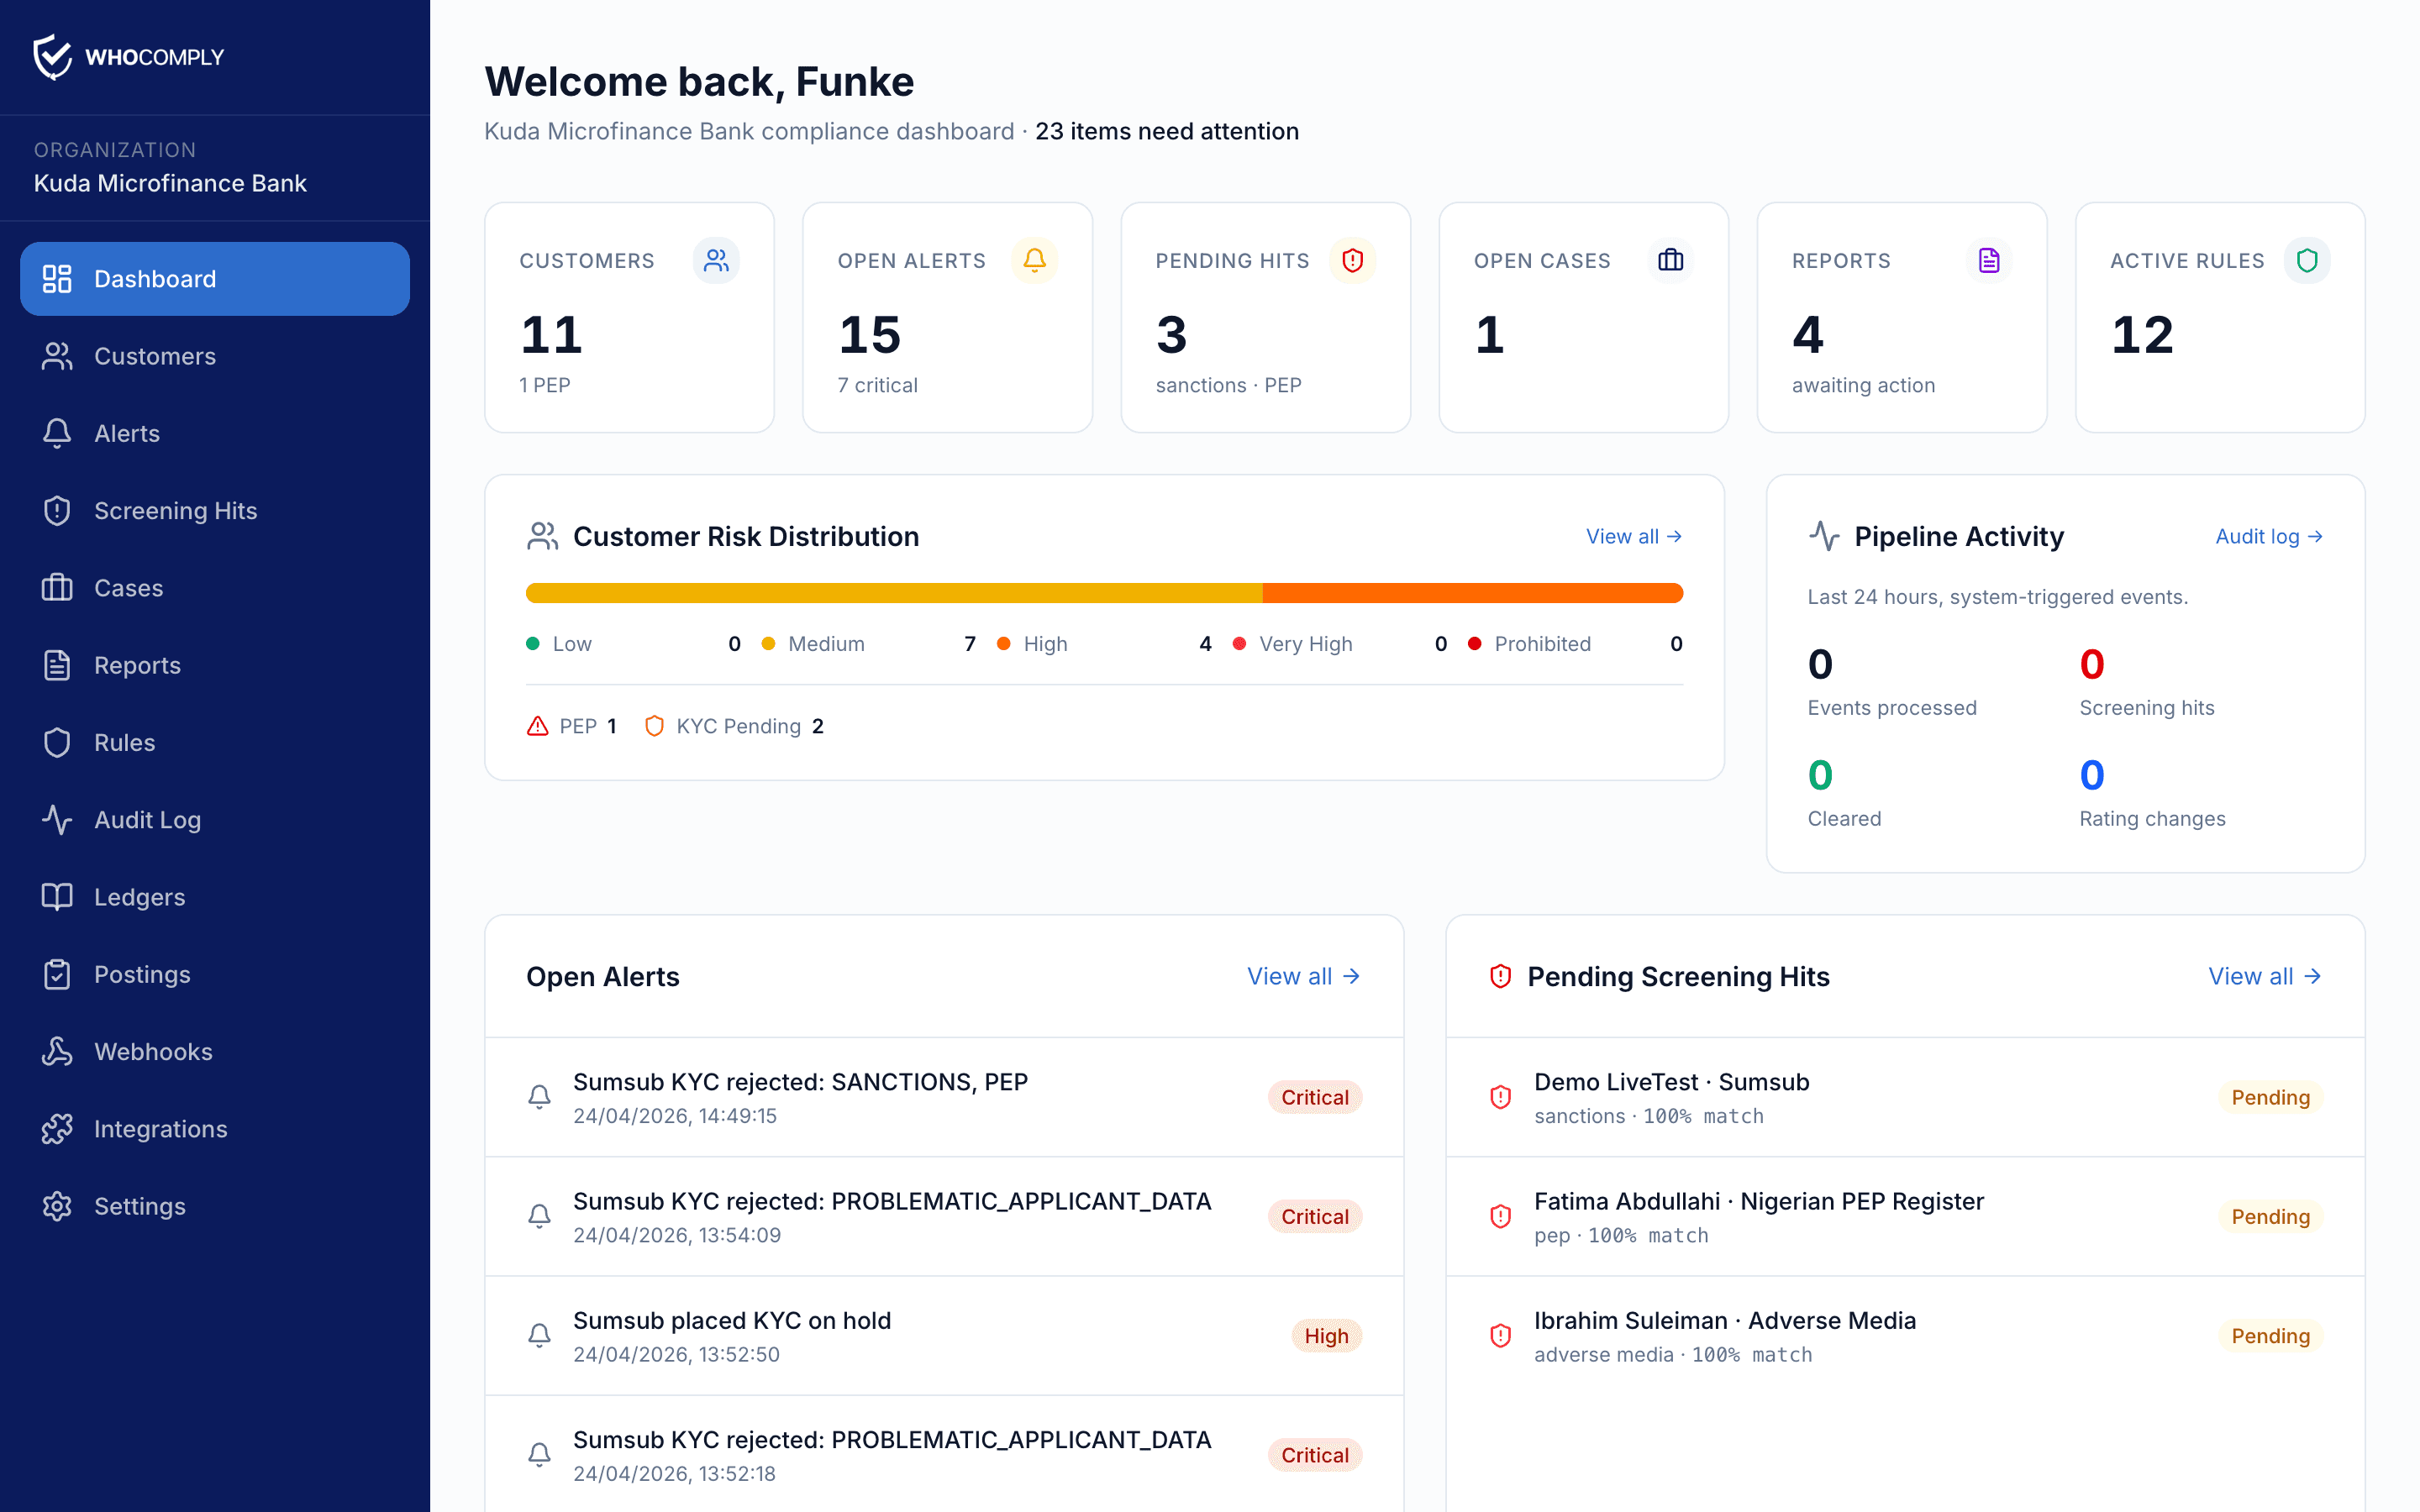
Task: Click the Reports document icon in sidebar
Action: click(x=57, y=665)
